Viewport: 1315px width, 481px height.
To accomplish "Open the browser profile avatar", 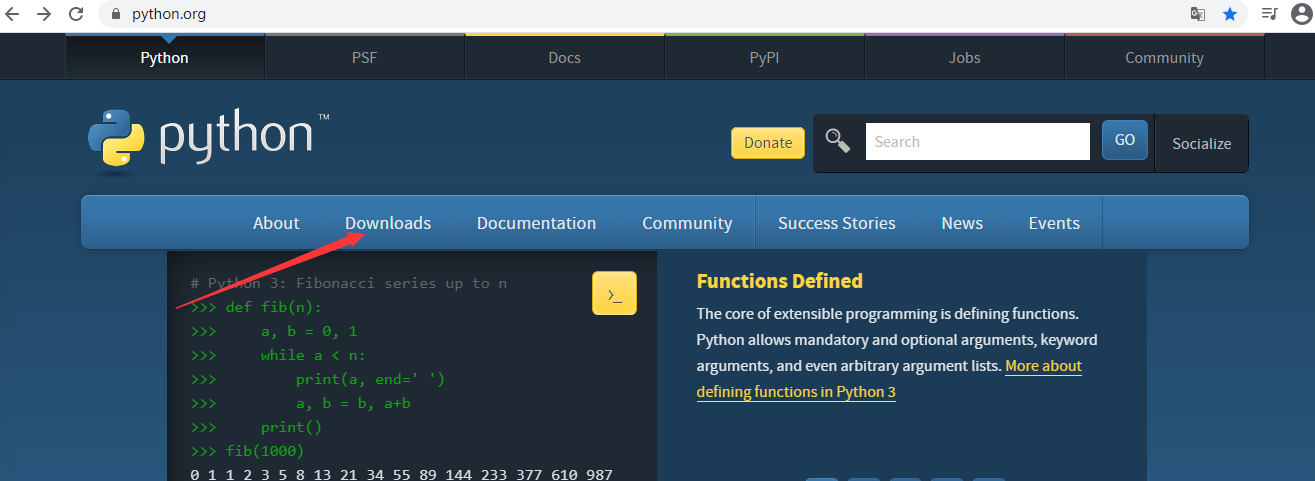I will 1301,14.
